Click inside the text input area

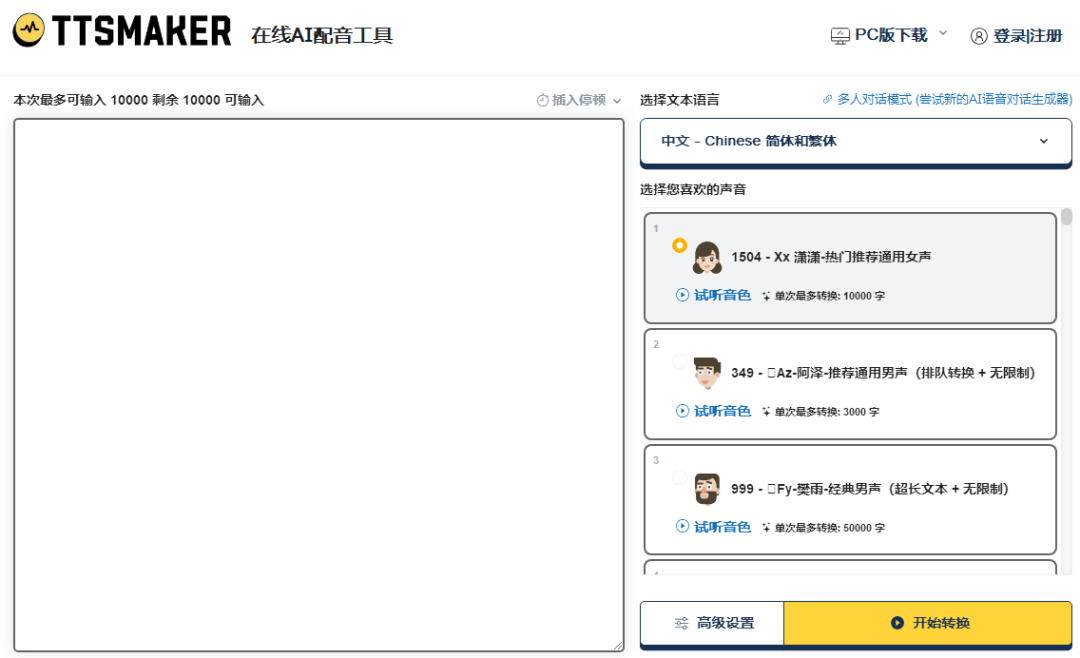coord(318,385)
